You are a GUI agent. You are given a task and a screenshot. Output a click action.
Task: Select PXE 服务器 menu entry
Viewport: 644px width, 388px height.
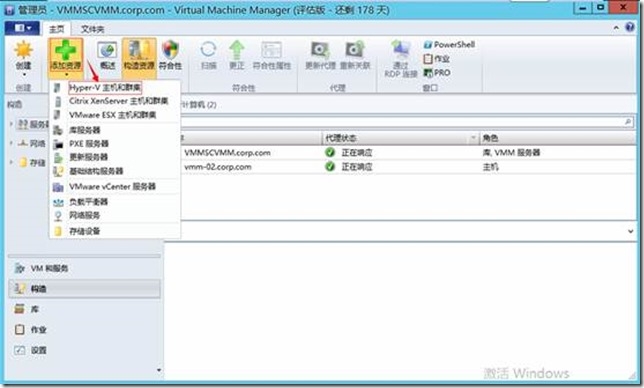[x=115, y=144]
